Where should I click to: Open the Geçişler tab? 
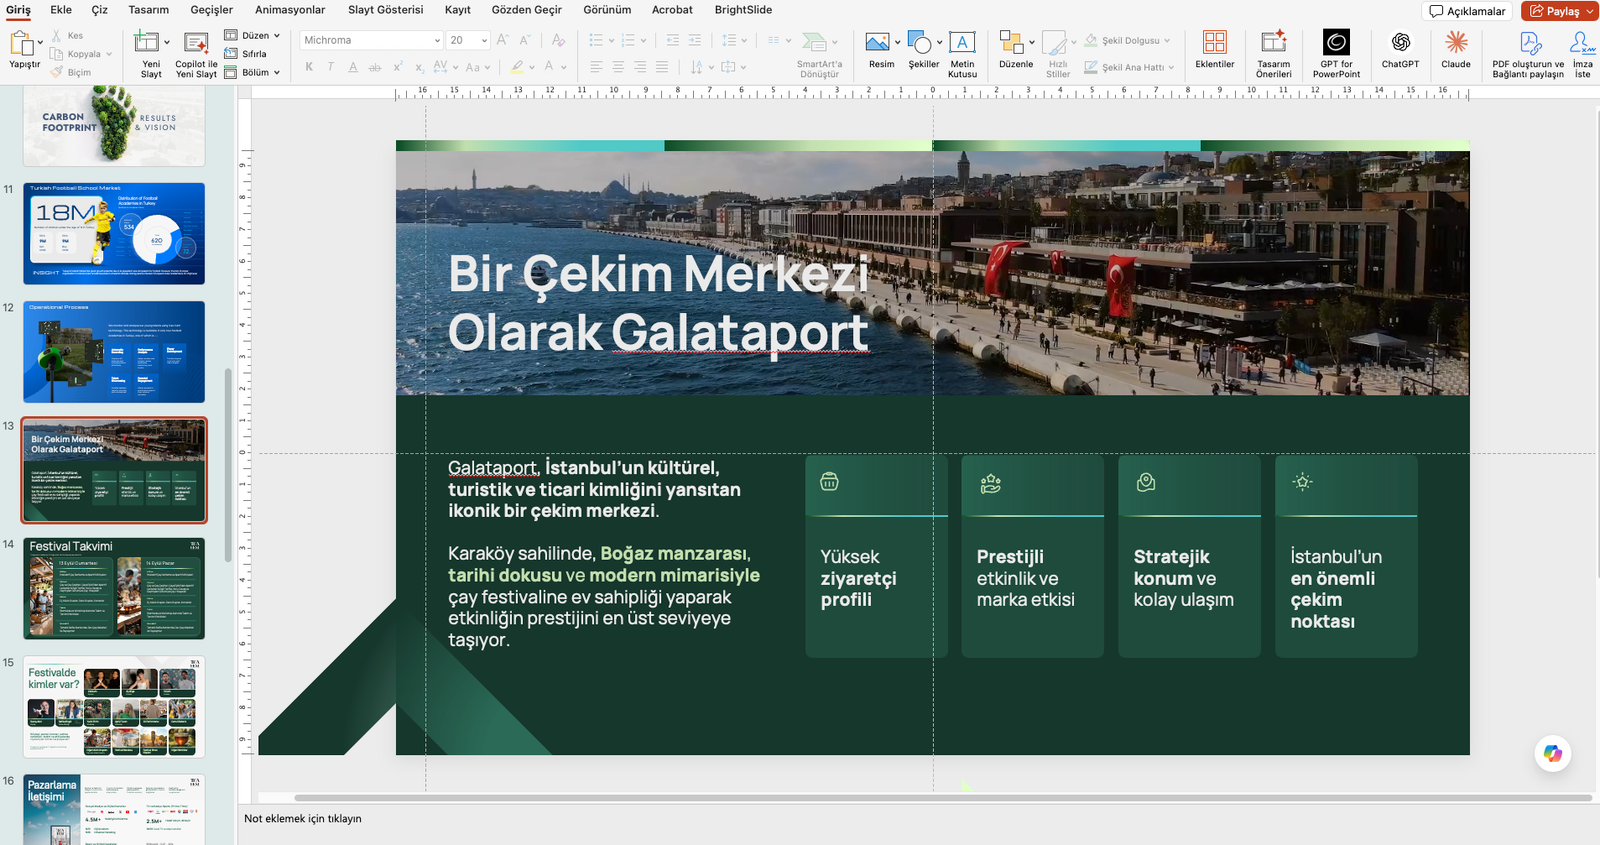point(212,10)
